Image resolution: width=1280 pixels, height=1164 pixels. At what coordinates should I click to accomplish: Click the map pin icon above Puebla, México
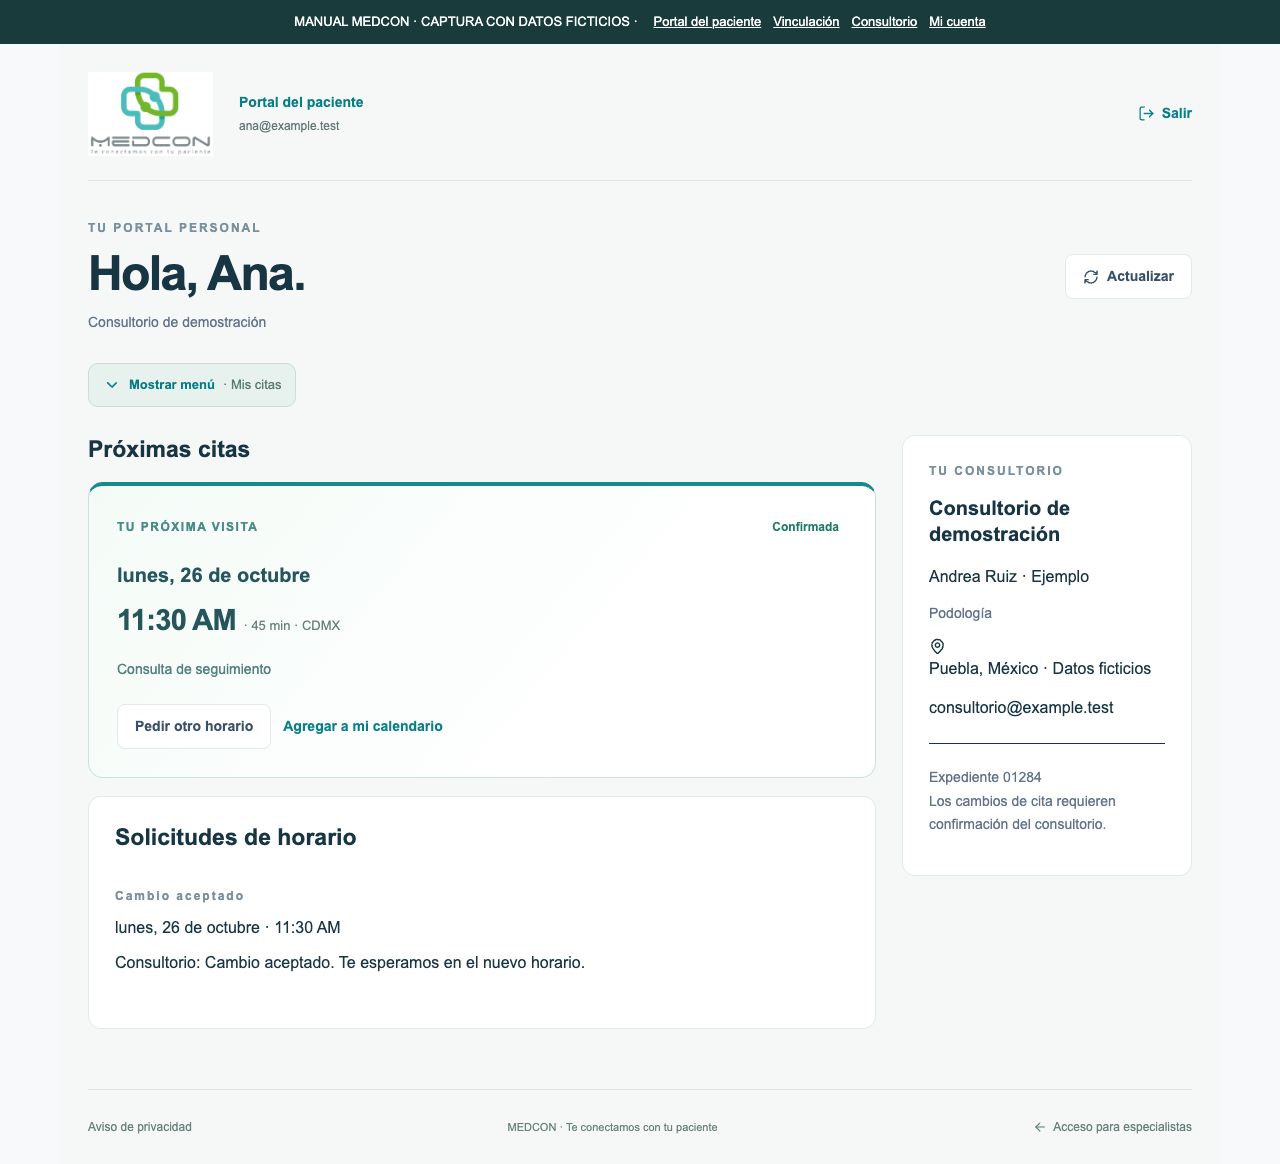click(x=937, y=646)
